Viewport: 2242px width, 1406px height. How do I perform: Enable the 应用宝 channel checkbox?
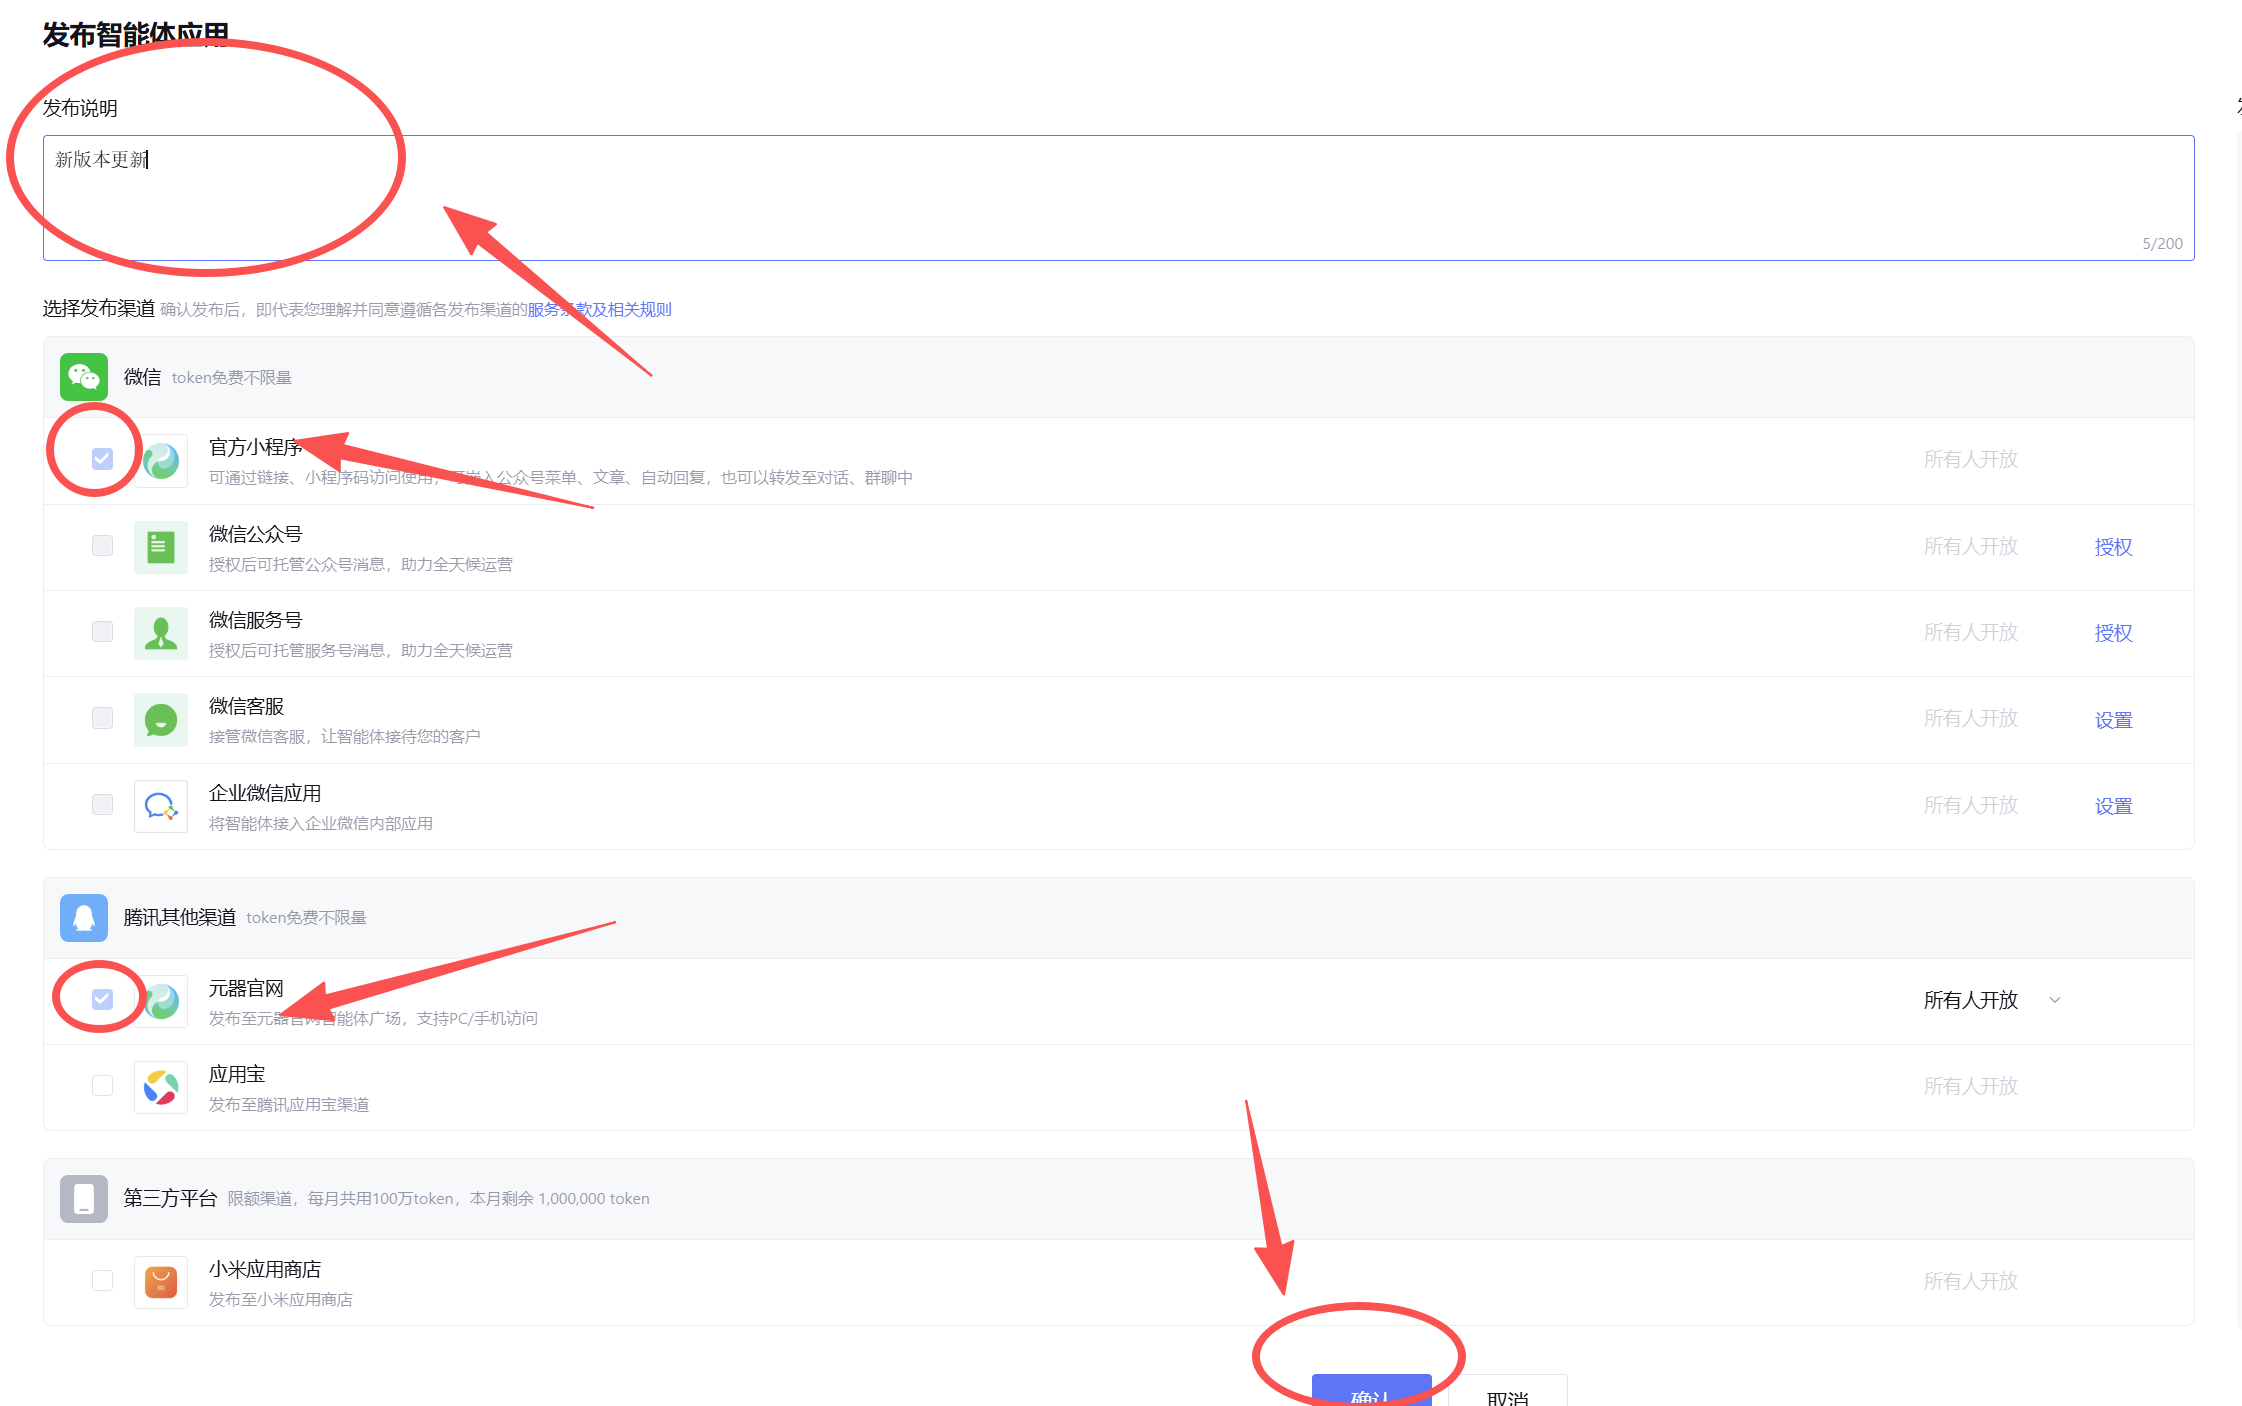coord(102,1085)
